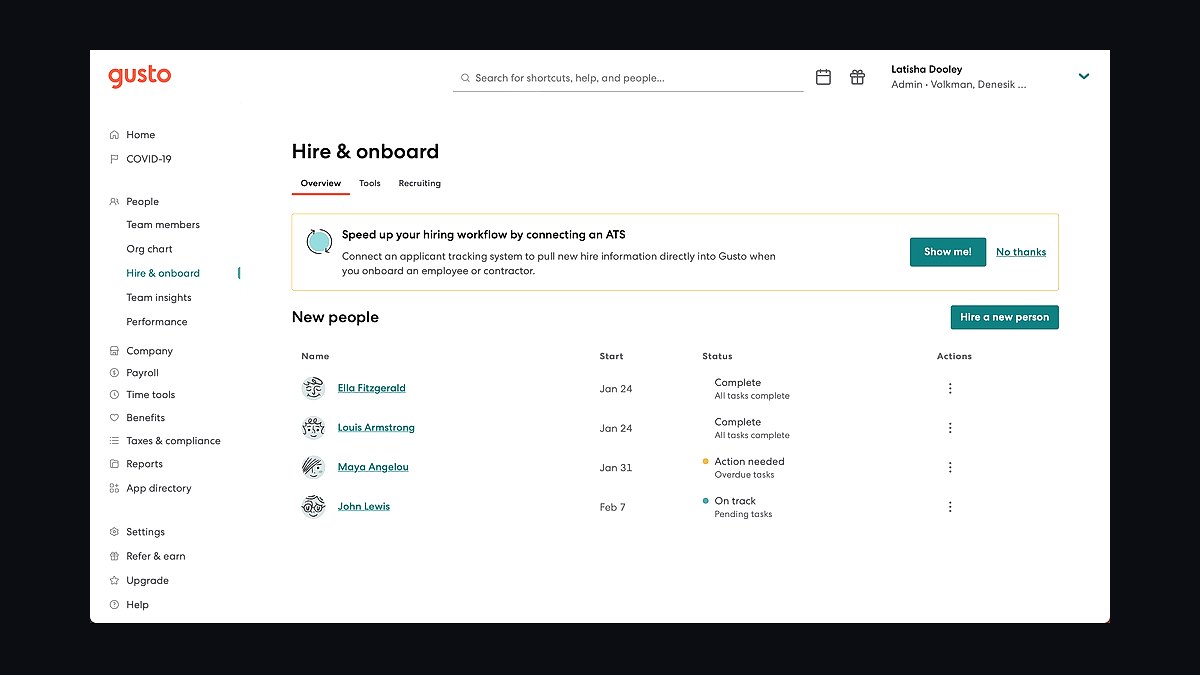Open Ella Fitzgerald's profile link
Screen dimensions: 1200x675
[x=372, y=388]
